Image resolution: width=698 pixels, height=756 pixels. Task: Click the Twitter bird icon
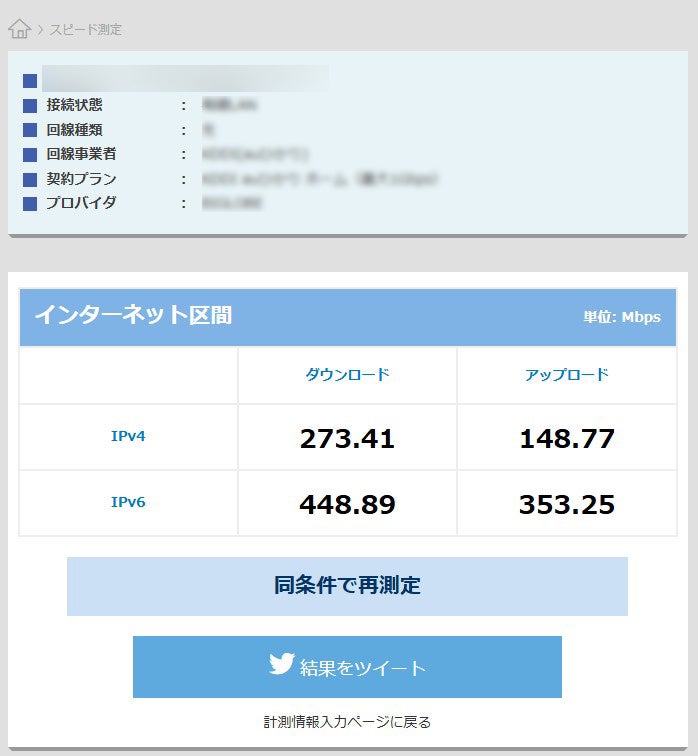[282, 664]
